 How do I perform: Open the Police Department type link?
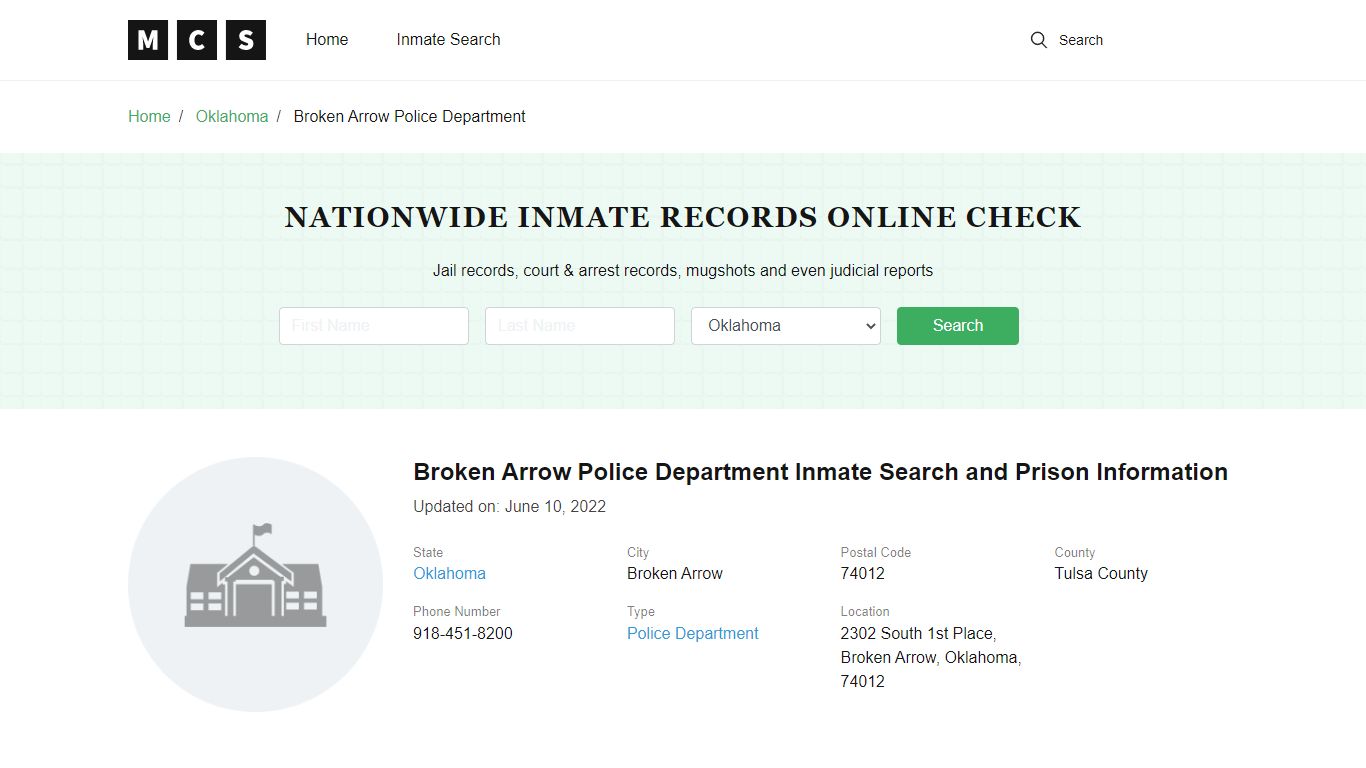coord(693,633)
